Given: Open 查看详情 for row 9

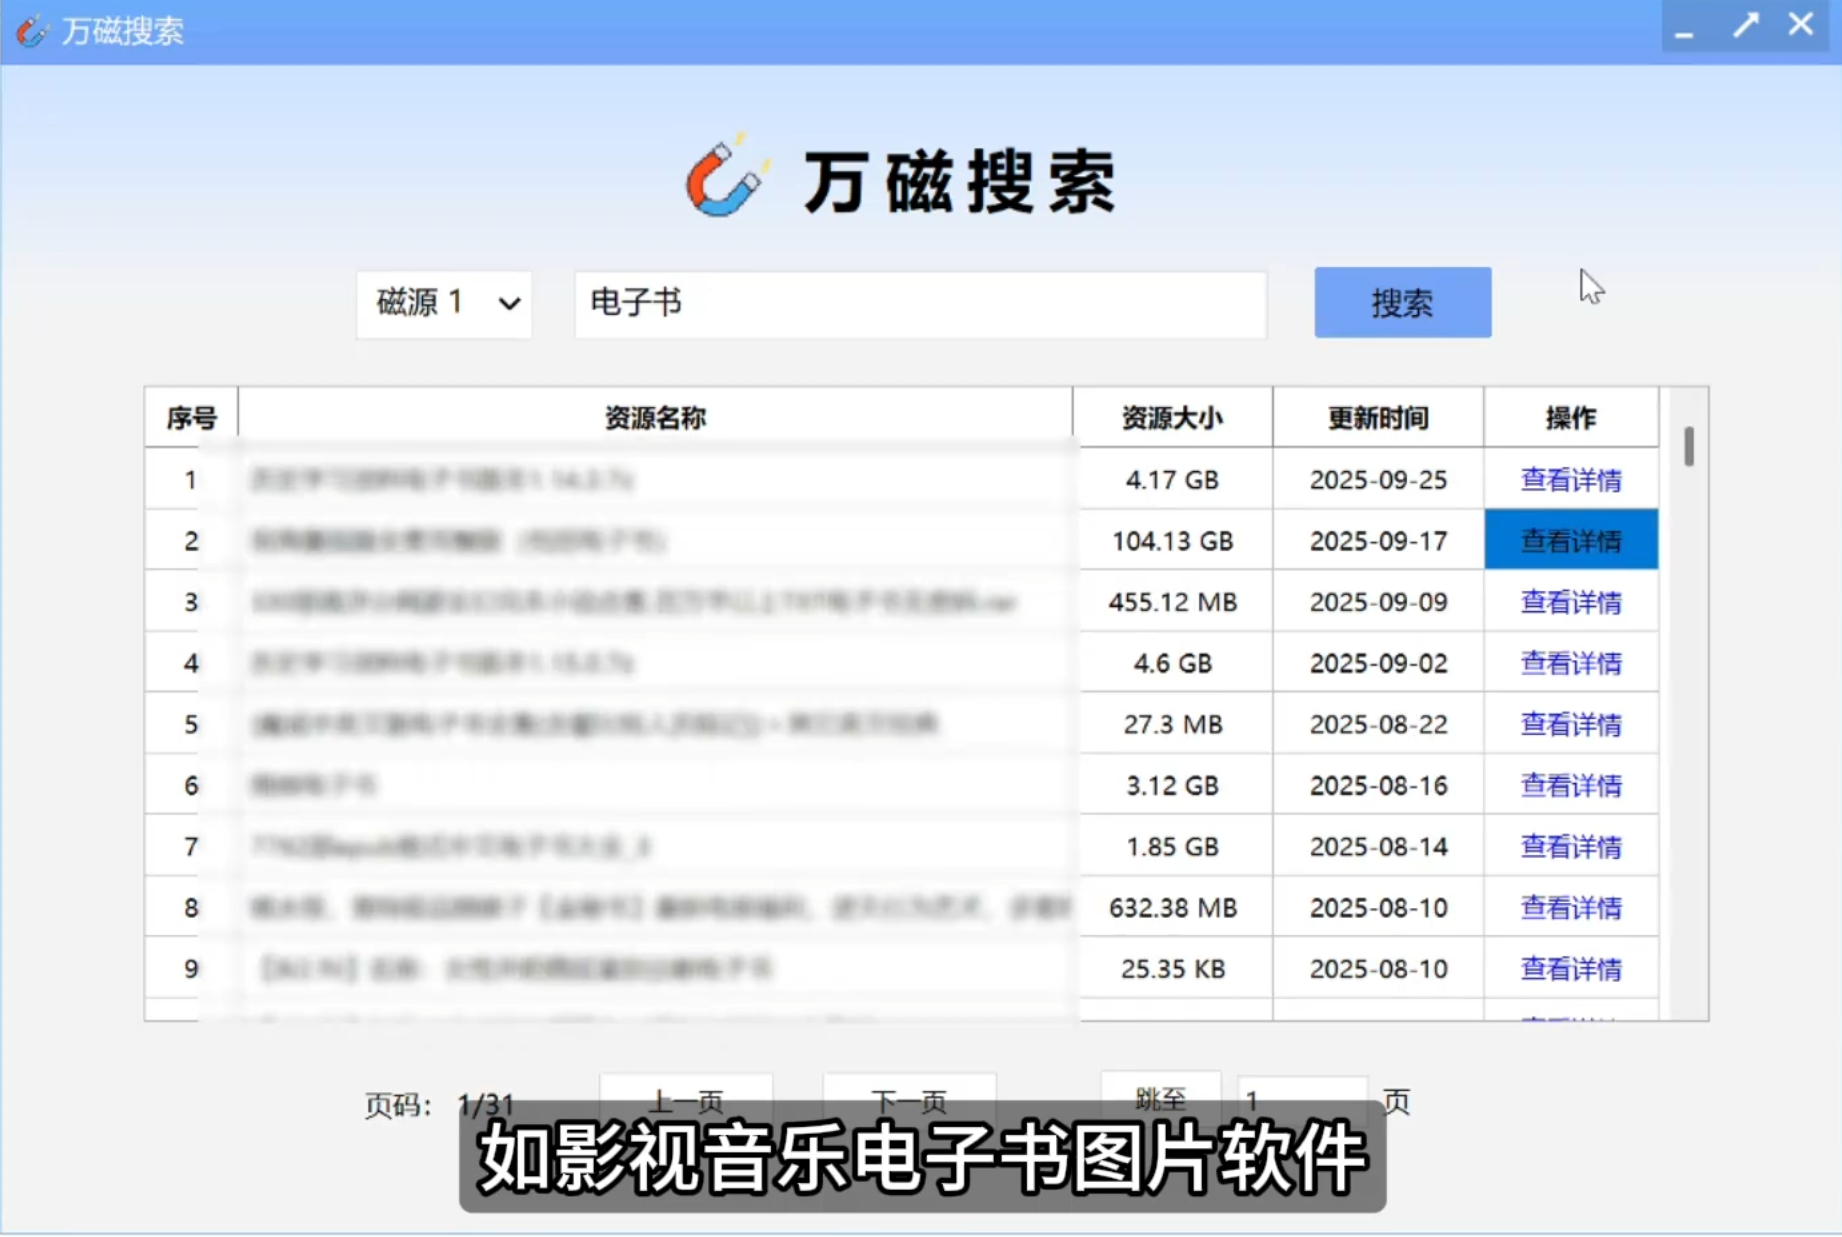Looking at the screenshot, I should [x=1570, y=968].
